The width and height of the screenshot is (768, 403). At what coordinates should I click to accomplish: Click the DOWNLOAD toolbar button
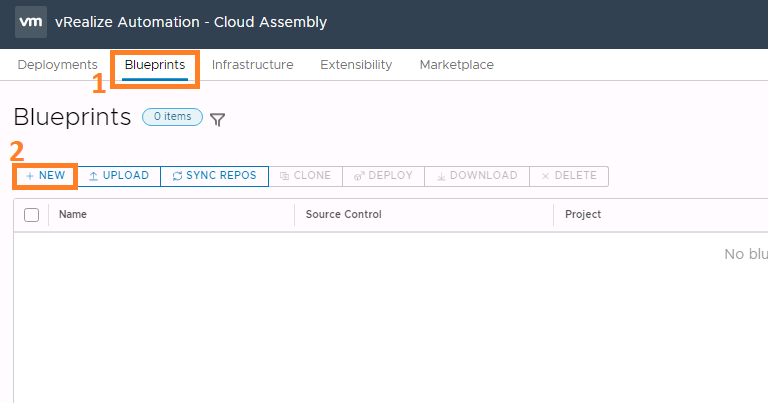click(x=477, y=176)
